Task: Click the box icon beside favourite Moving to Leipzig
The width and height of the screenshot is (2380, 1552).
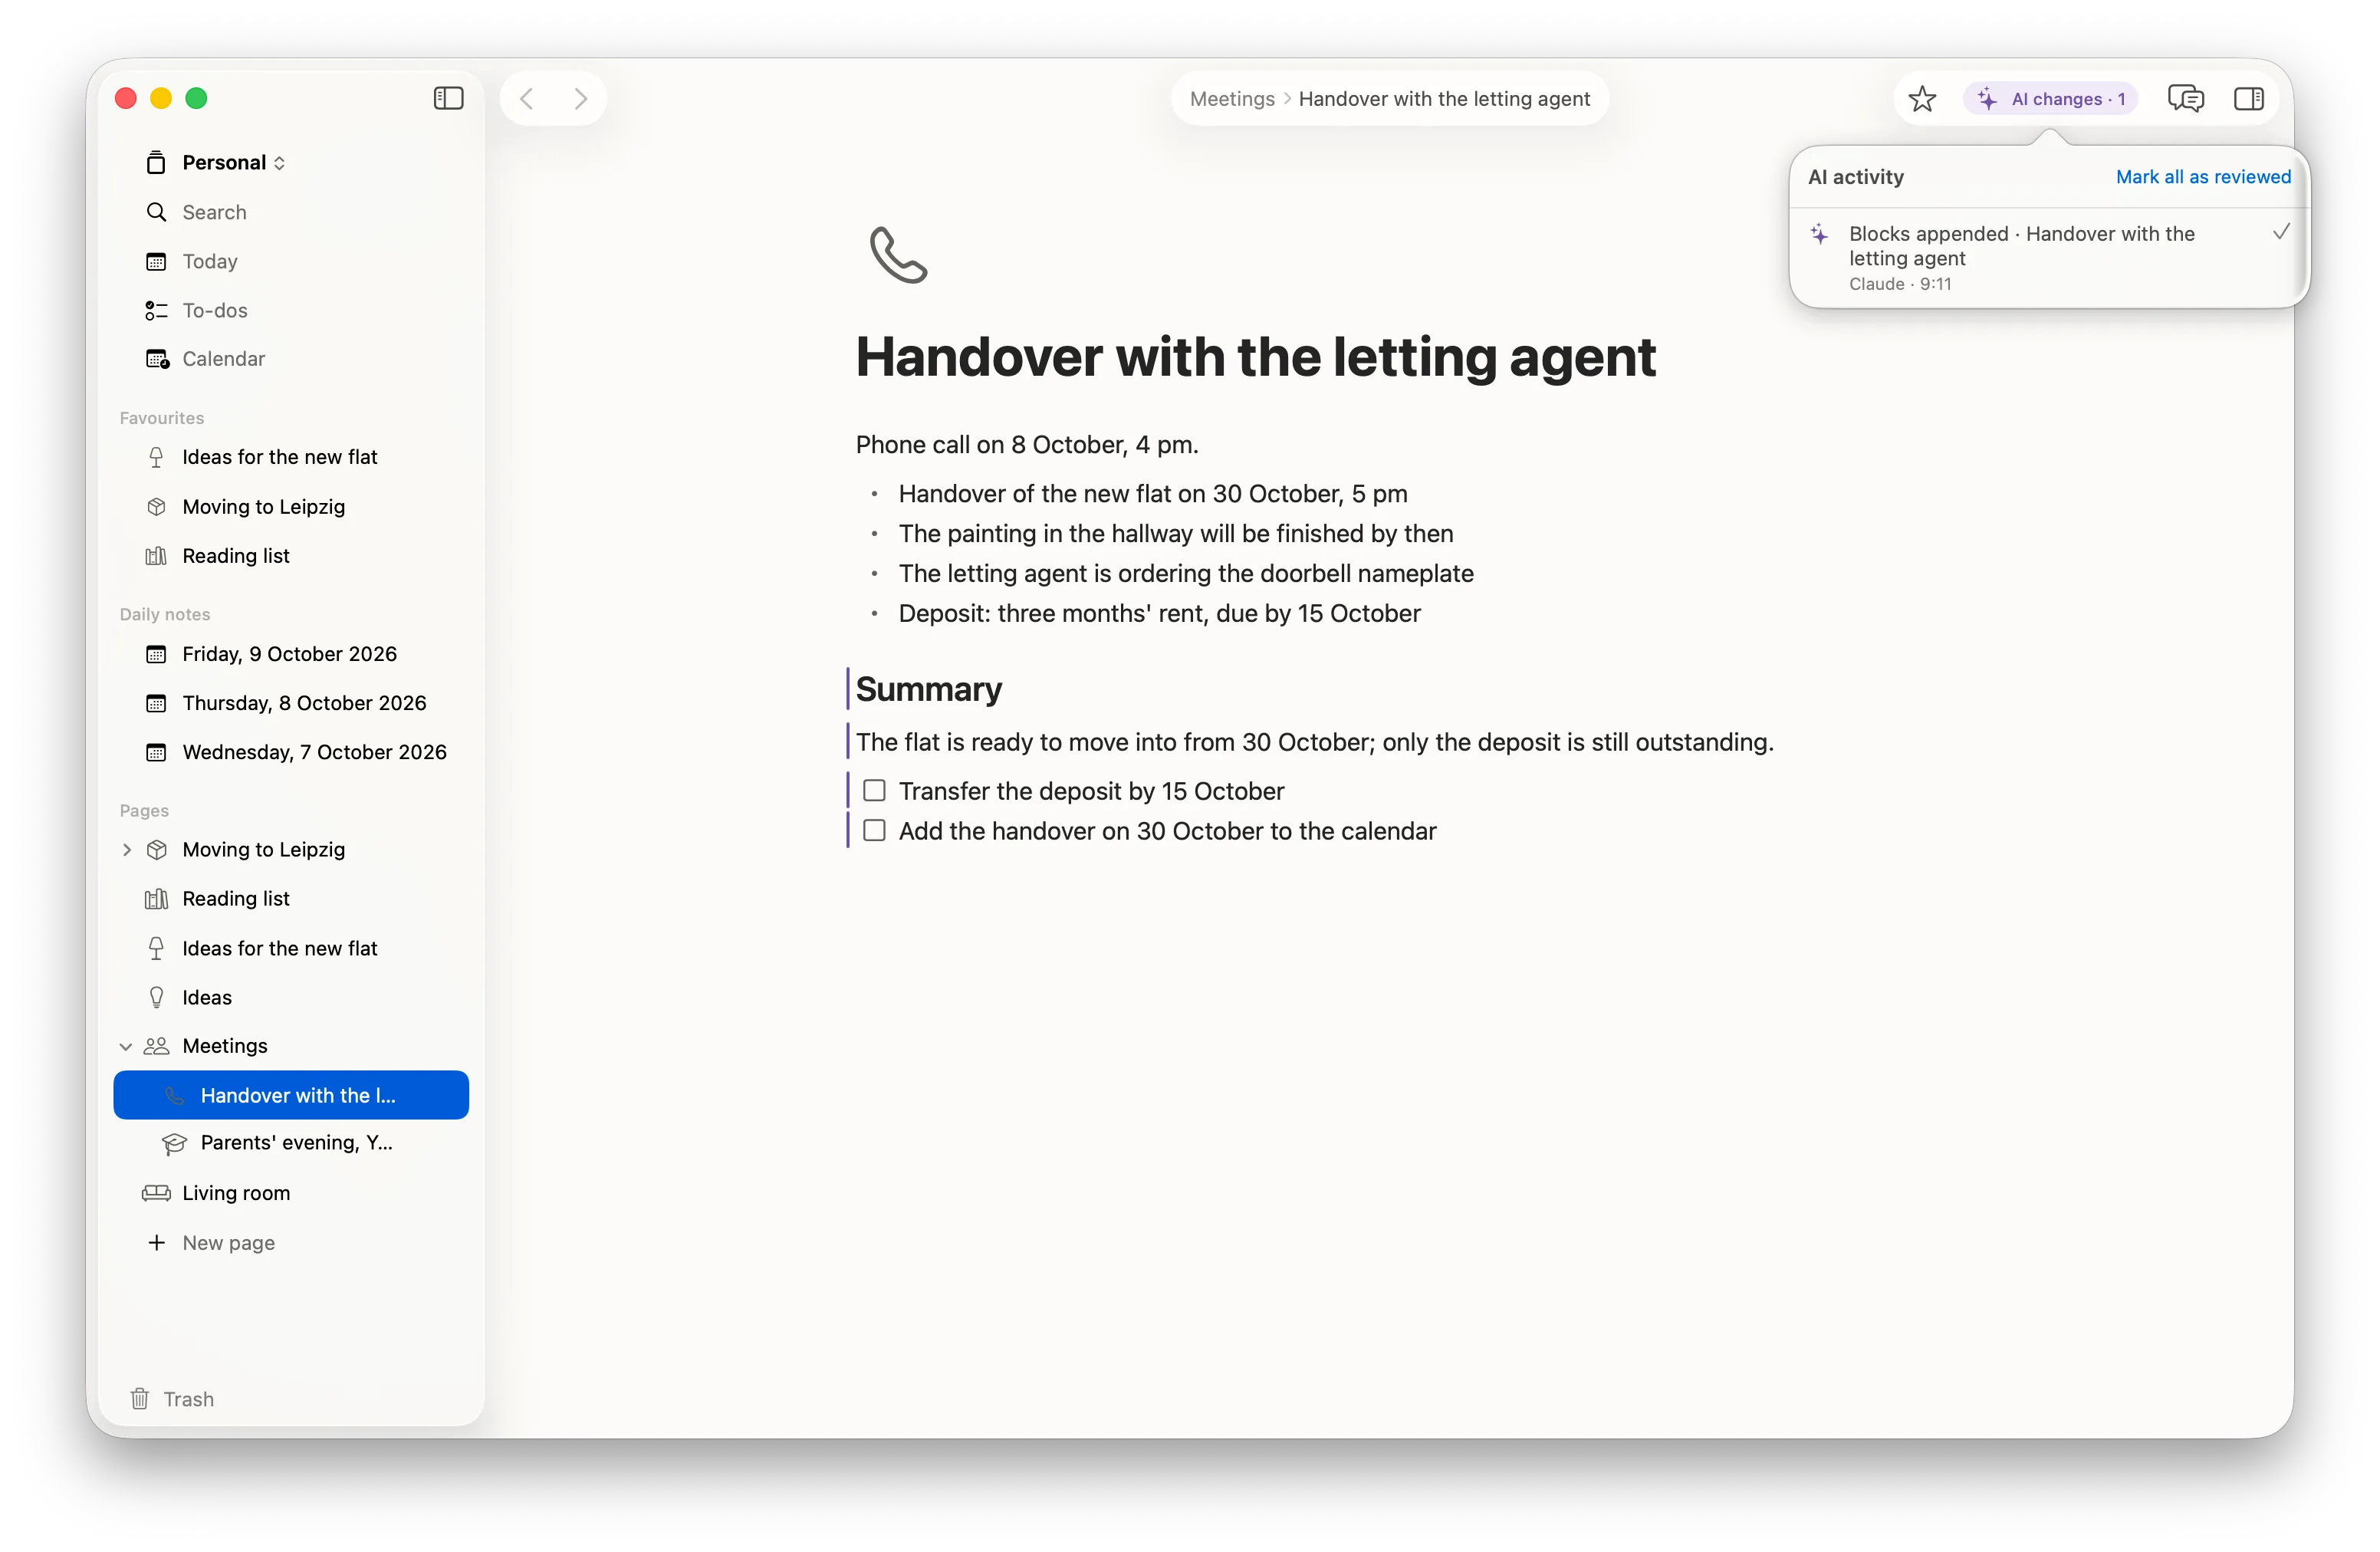Action: click(156, 506)
